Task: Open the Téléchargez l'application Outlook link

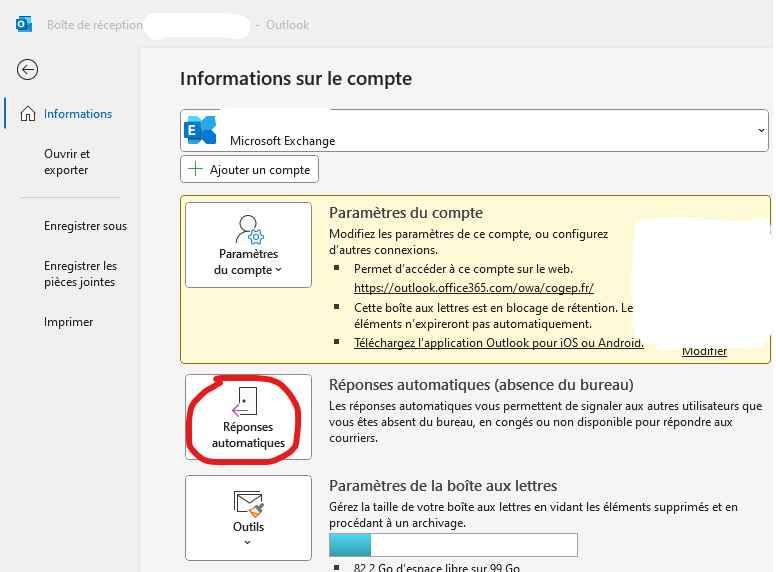Action: point(499,343)
